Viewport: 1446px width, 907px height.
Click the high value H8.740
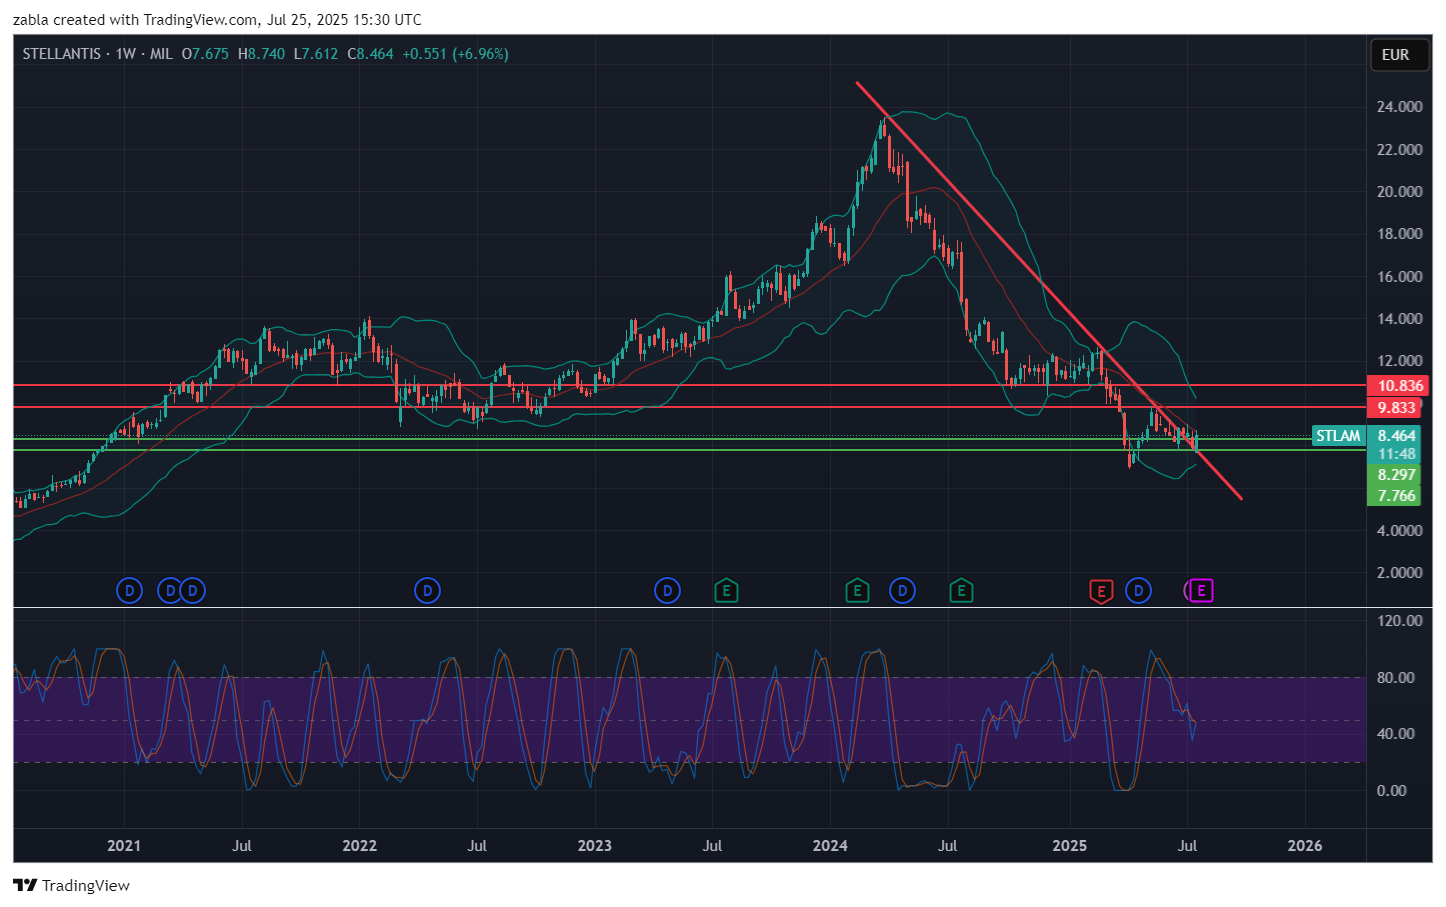click(x=261, y=54)
